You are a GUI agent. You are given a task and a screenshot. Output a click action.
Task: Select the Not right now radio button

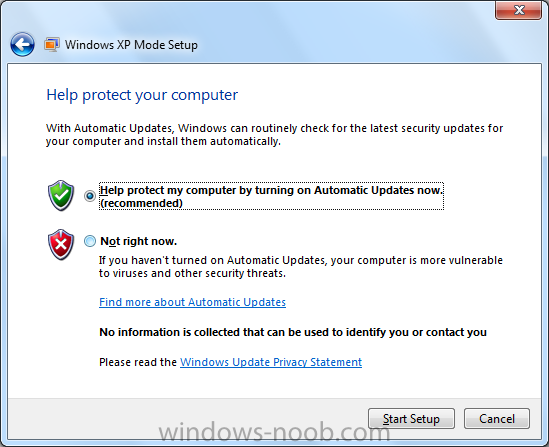(90, 241)
